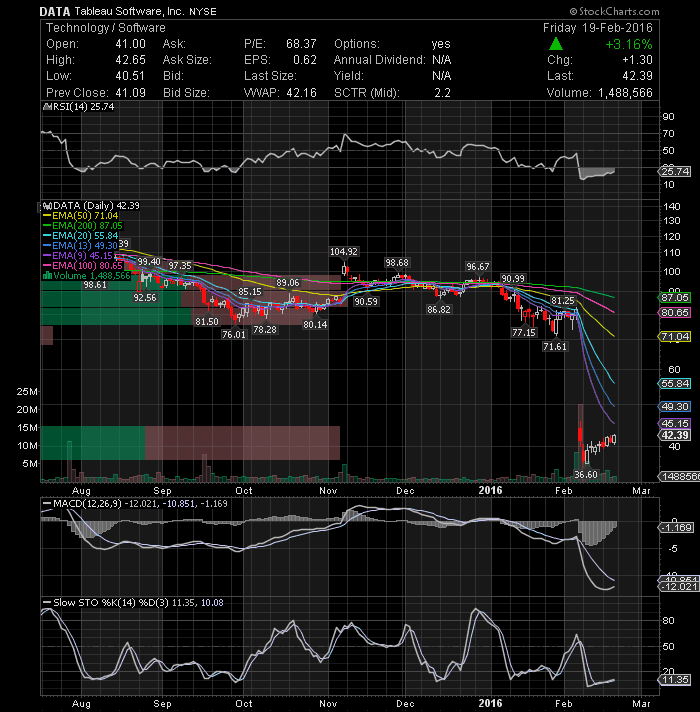
Task: Click the 11.35 tag on the stochastic axis
Action: click(x=675, y=680)
